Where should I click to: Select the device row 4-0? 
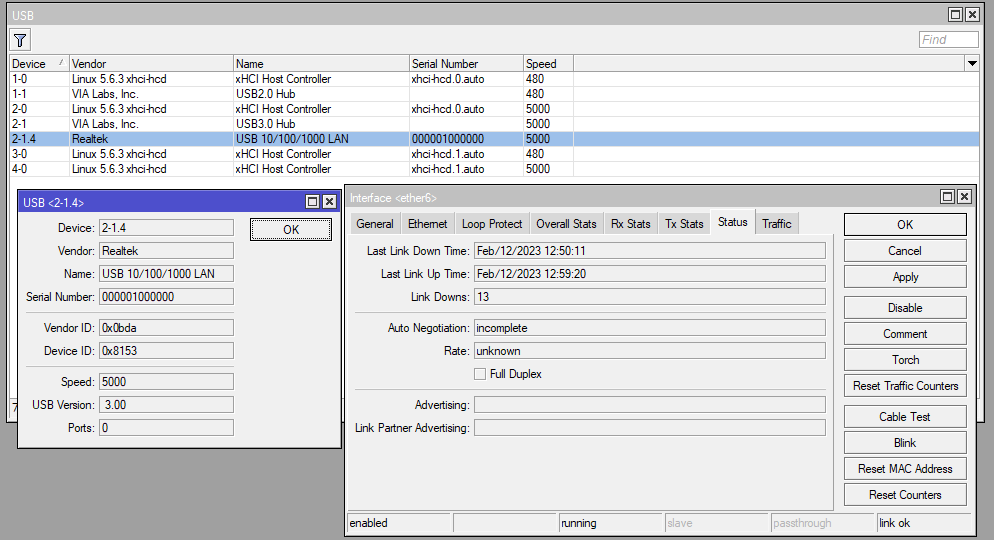coord(494,169)
